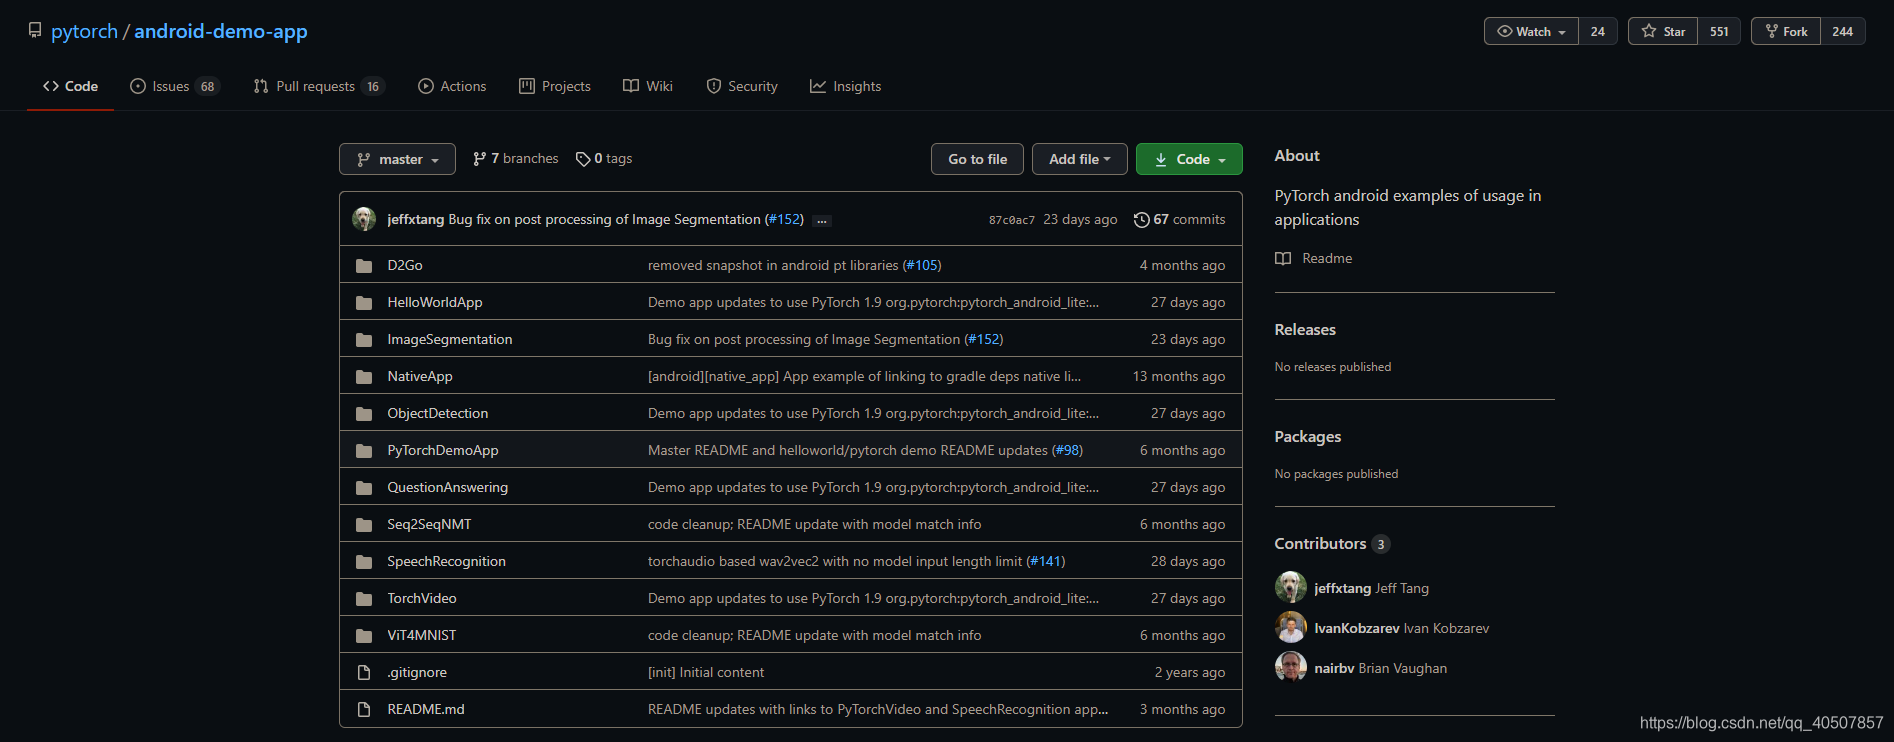Open the Insights tab

846,86
